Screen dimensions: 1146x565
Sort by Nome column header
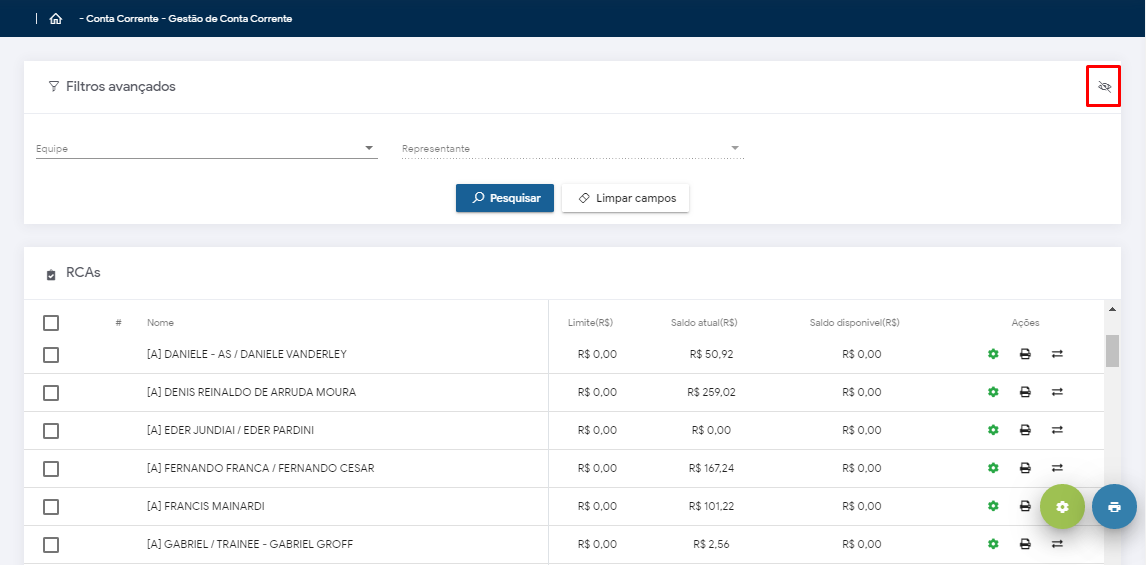coord(160,323)
